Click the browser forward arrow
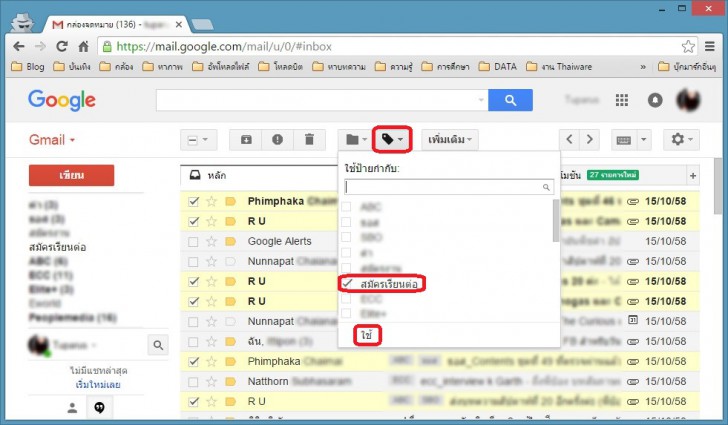Viewport: 728px width, 425px height. (40, 46)
